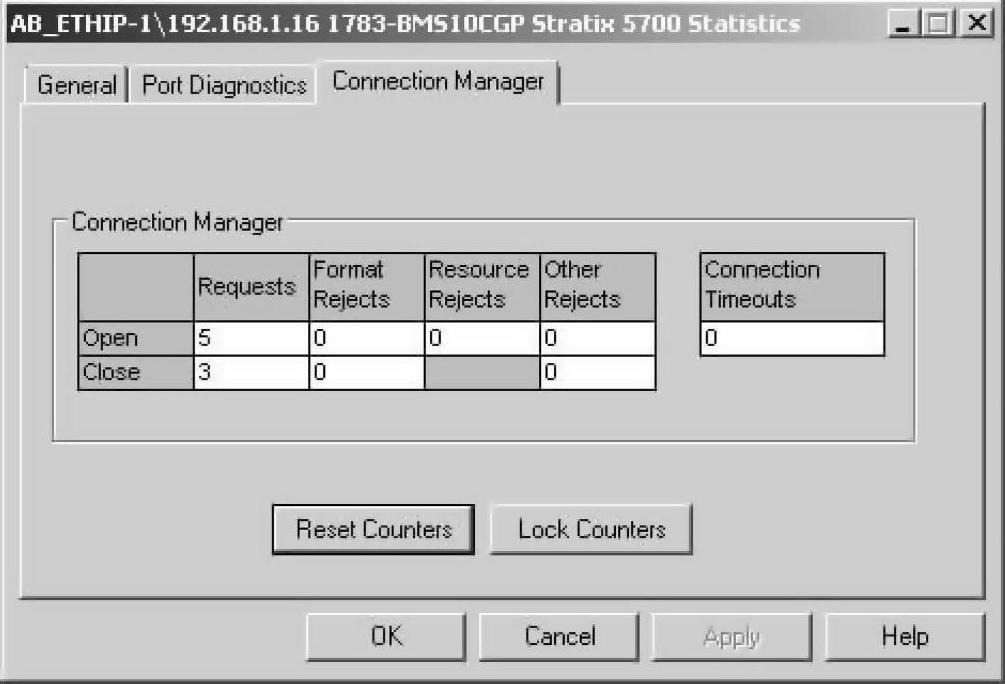Minimize the Stratix 5700 Statistics window
Screen dimensions: 1005x684
[x=902, y=24]
